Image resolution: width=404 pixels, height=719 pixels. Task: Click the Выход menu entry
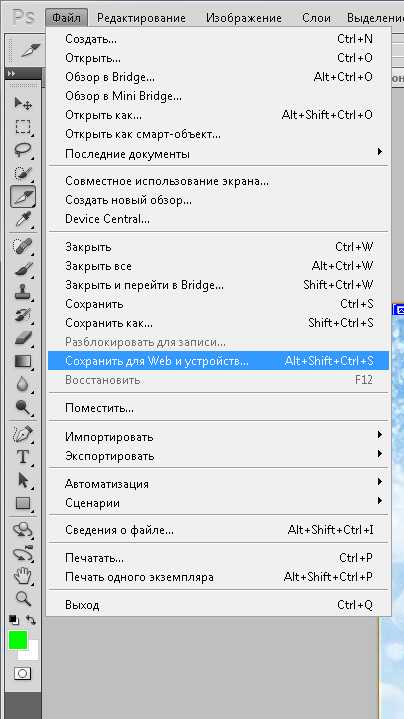coord(218,605)
